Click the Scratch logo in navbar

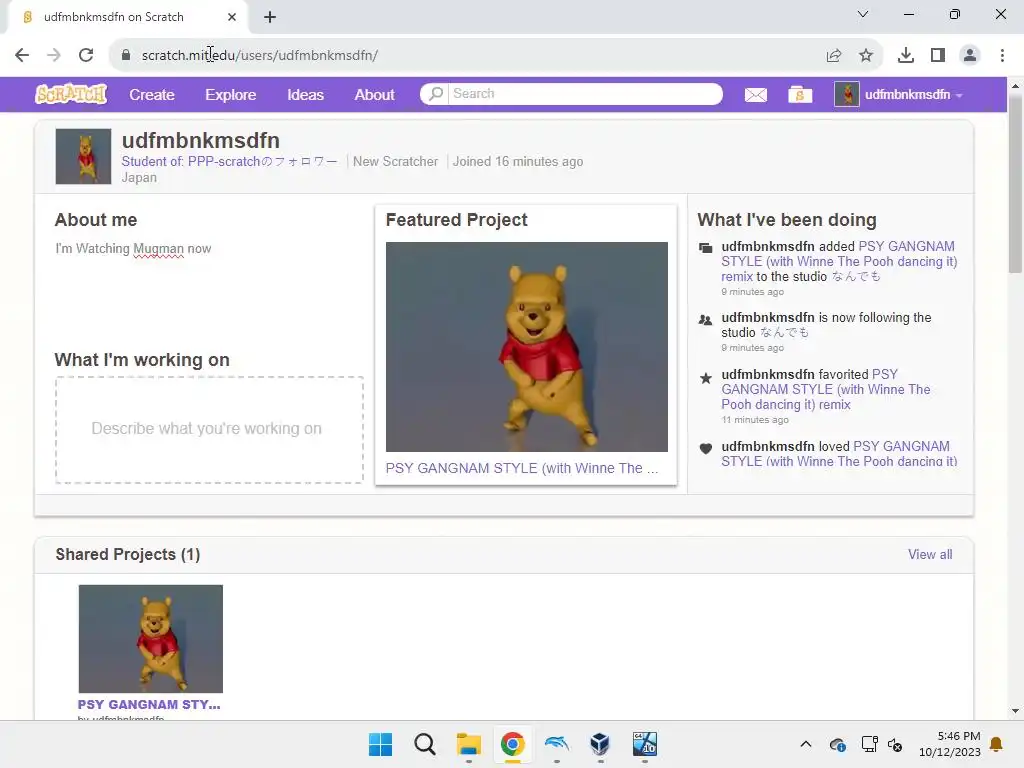pyautogui.click(x=71, y=95)
